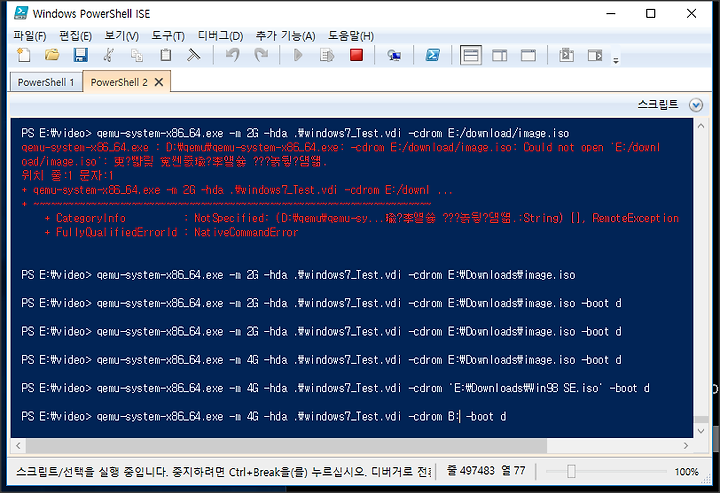The width and height of the screenshot is (720, 493).
Task: Expand toolbar overflow options arrow
Action: 616,60
